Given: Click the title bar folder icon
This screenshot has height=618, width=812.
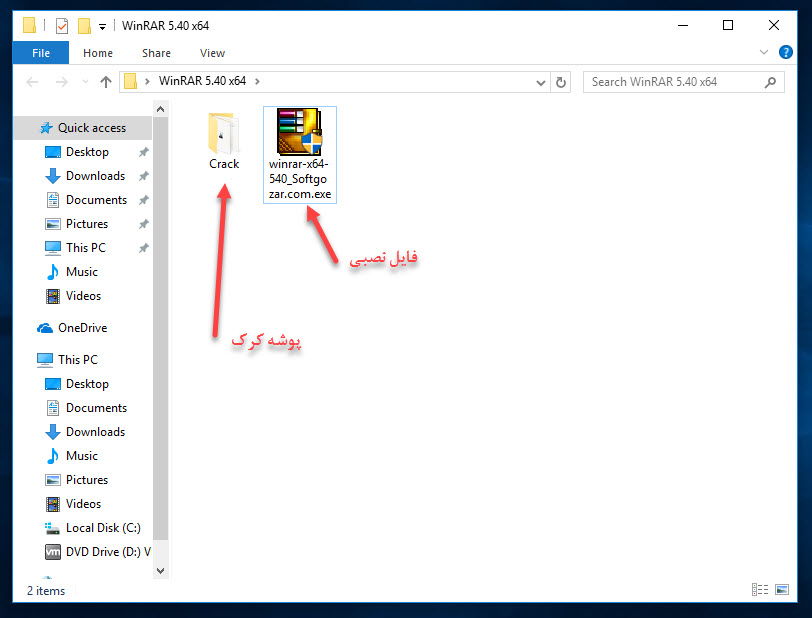Looking at the screenshot, I should [x=30, y=25].
